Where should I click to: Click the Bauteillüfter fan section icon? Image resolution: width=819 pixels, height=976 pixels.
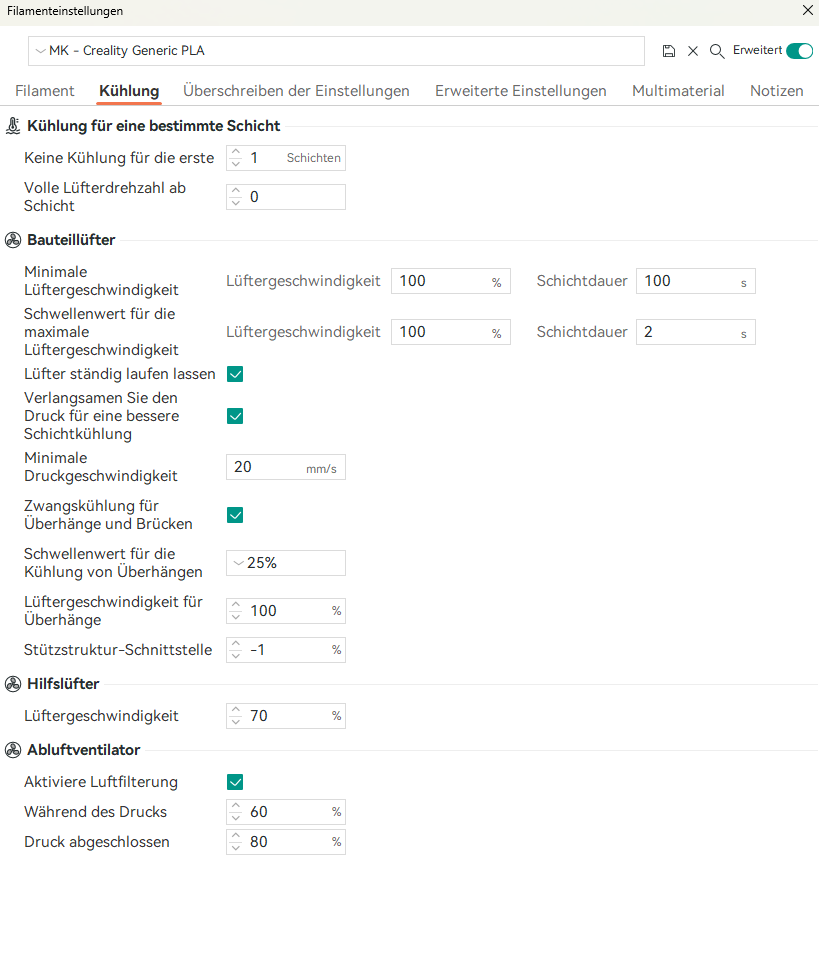[x=13, y=240]
